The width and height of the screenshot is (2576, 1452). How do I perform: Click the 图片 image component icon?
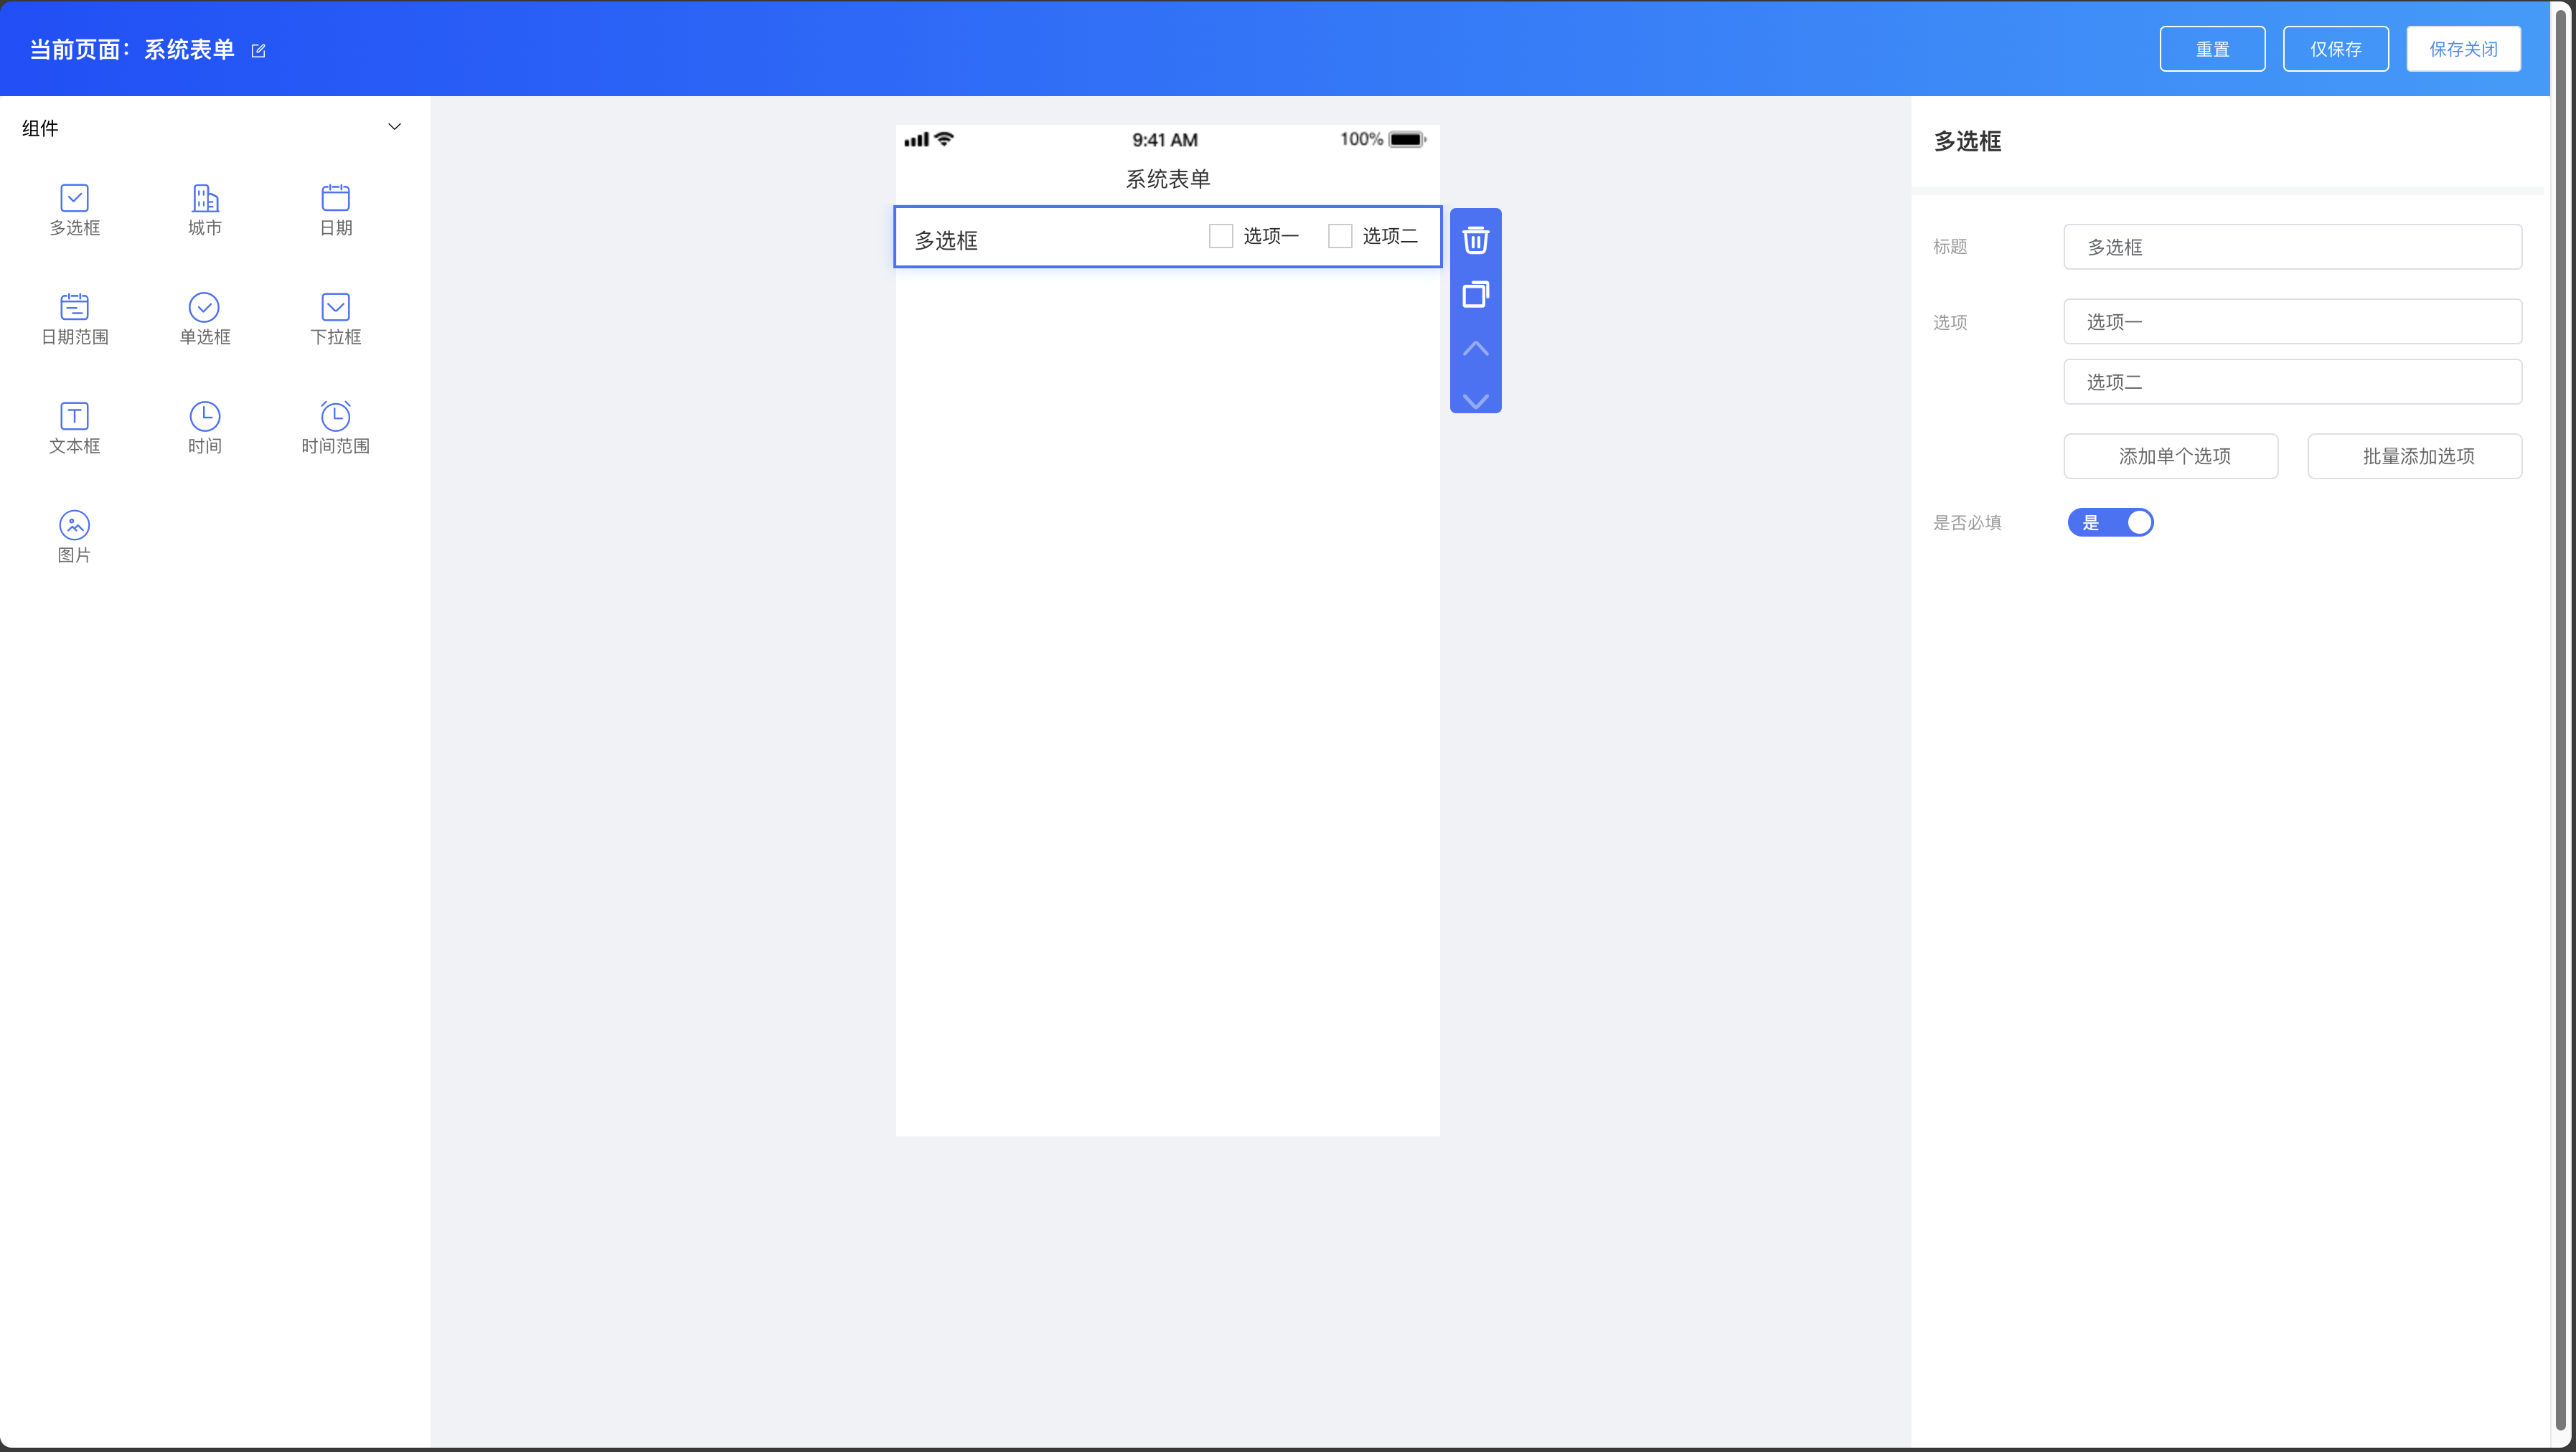click(x=75, y=525)
